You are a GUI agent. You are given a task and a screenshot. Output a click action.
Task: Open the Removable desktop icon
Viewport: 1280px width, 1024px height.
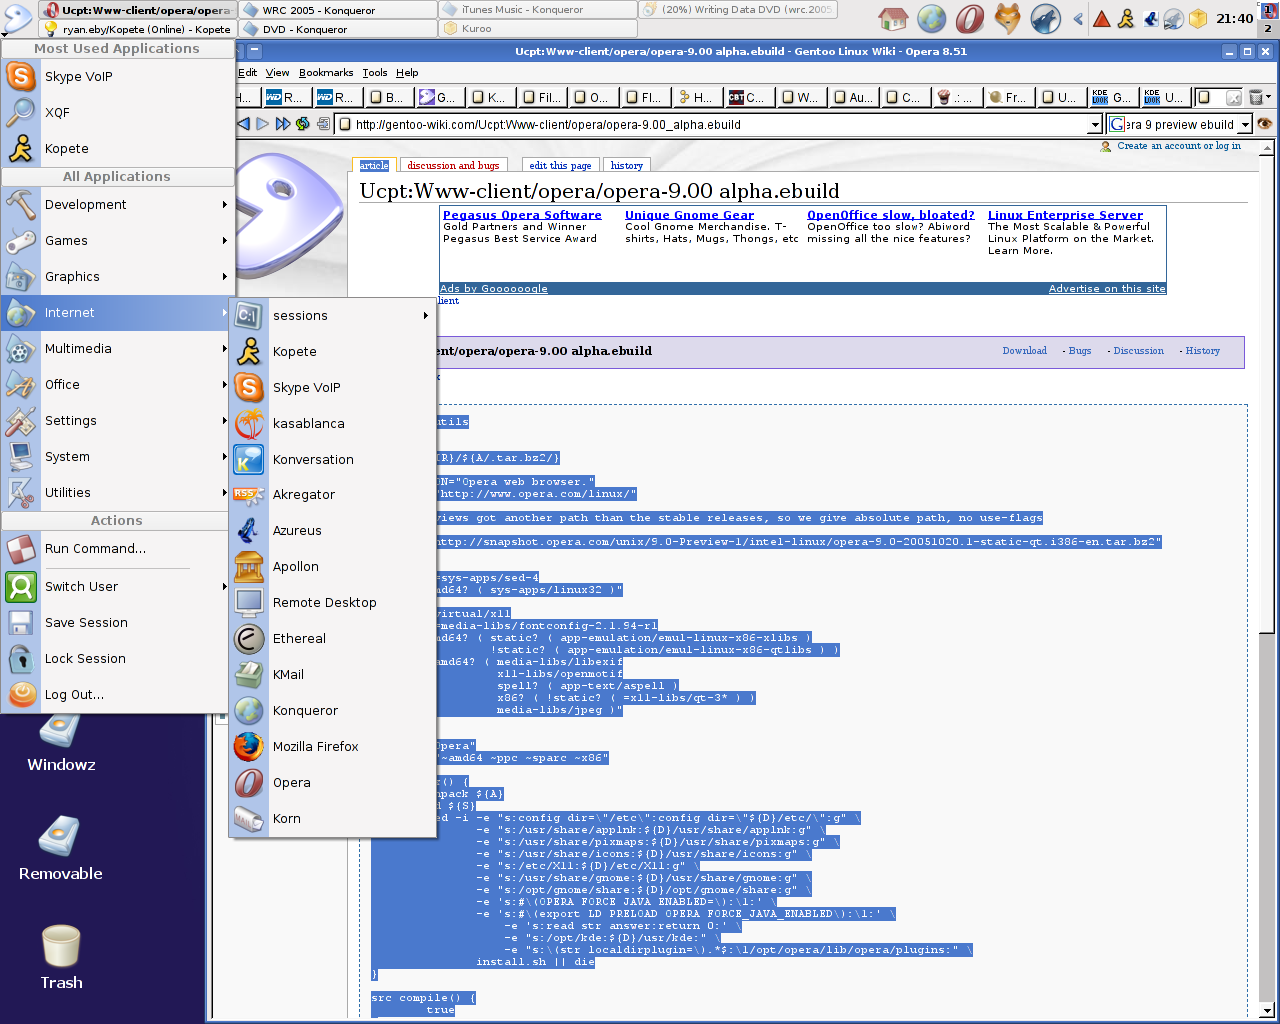(61, 848)
